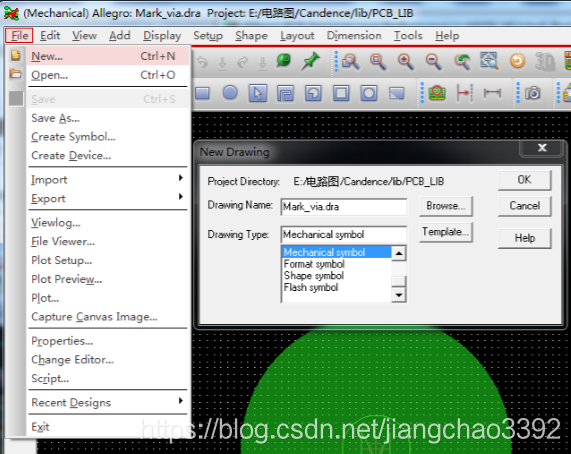
Task: Click OK in New Drawing dialog
Action: pos(524,180)
